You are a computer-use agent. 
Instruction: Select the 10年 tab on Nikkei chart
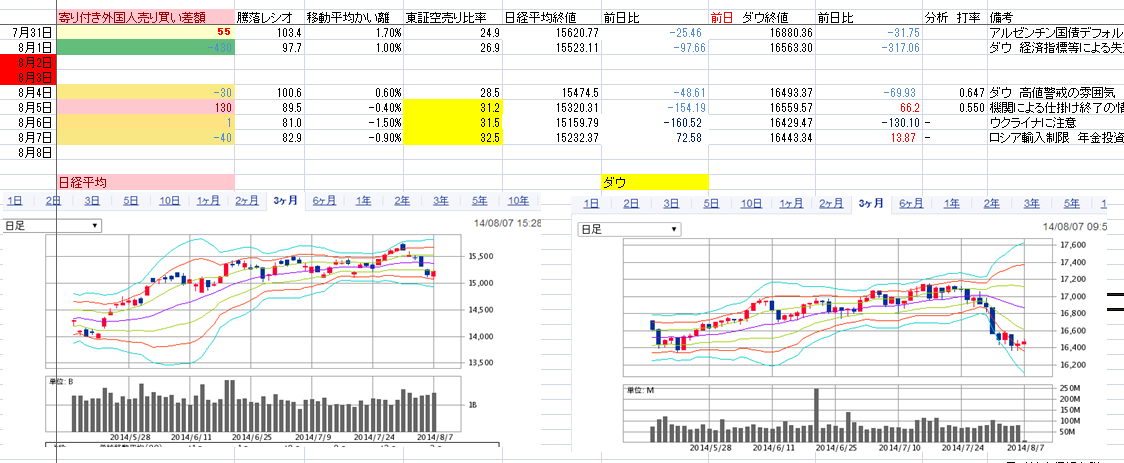click(518, 200)
